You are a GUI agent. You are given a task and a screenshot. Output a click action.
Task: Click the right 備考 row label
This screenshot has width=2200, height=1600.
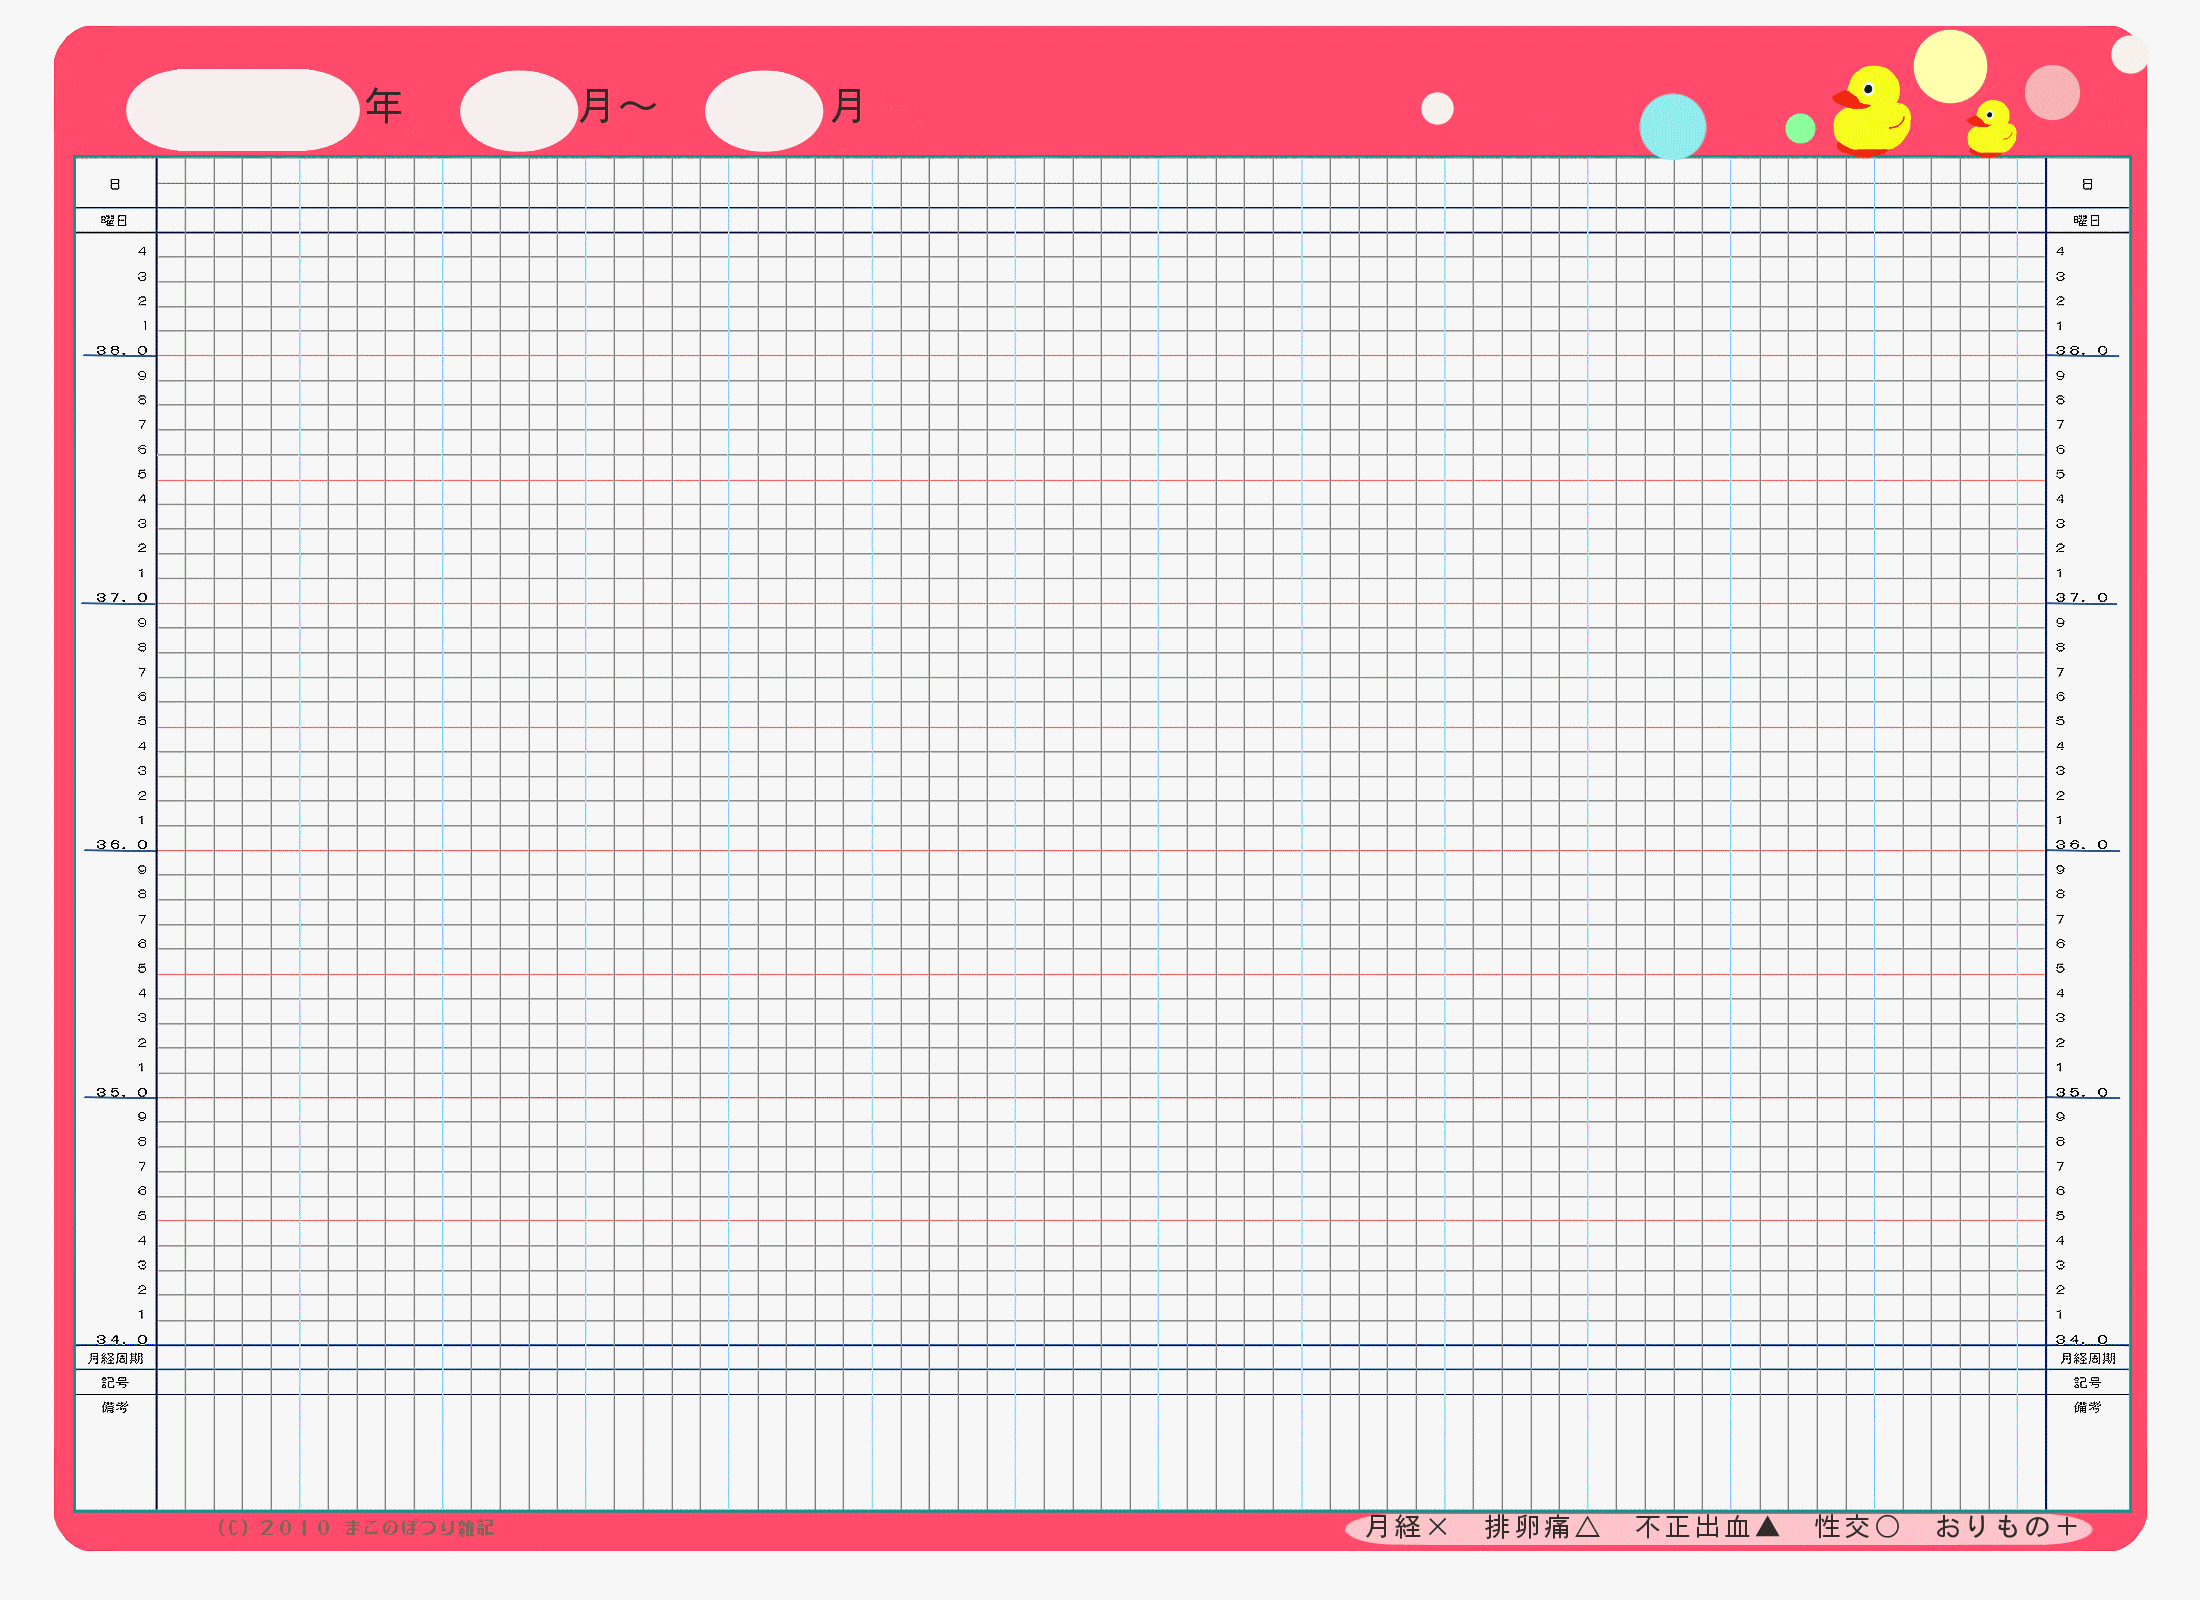pyautogui.click(x=2087, y=1407)
